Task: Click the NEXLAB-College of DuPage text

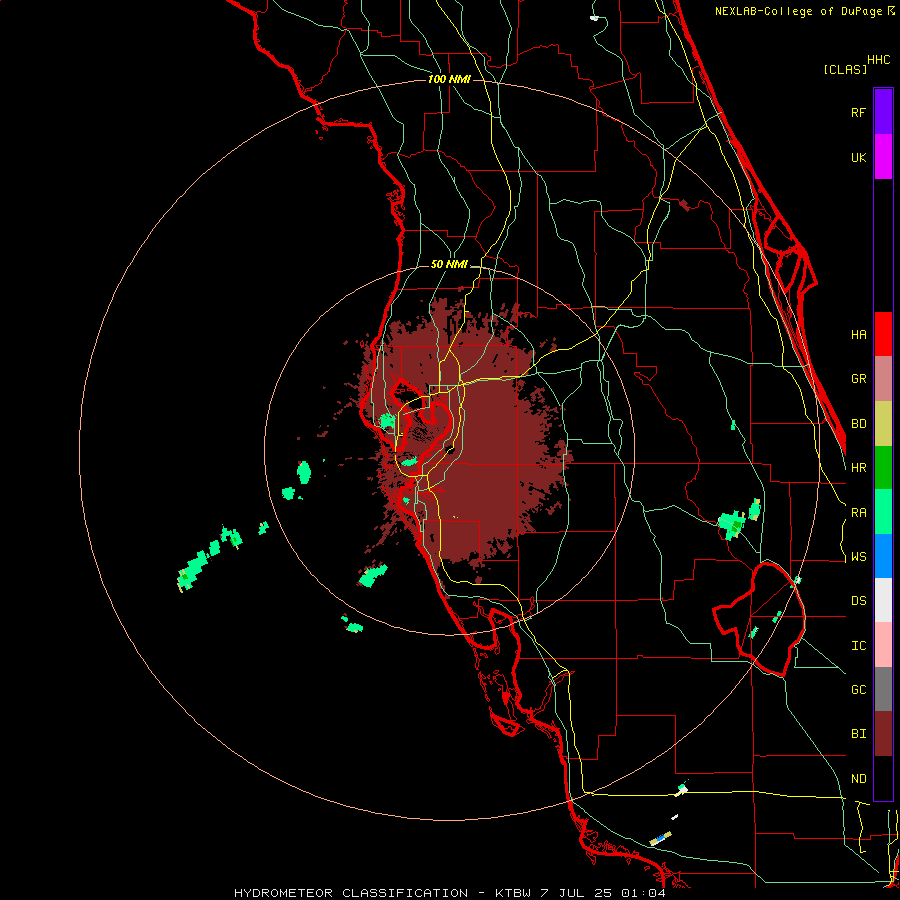Action: 799,11
